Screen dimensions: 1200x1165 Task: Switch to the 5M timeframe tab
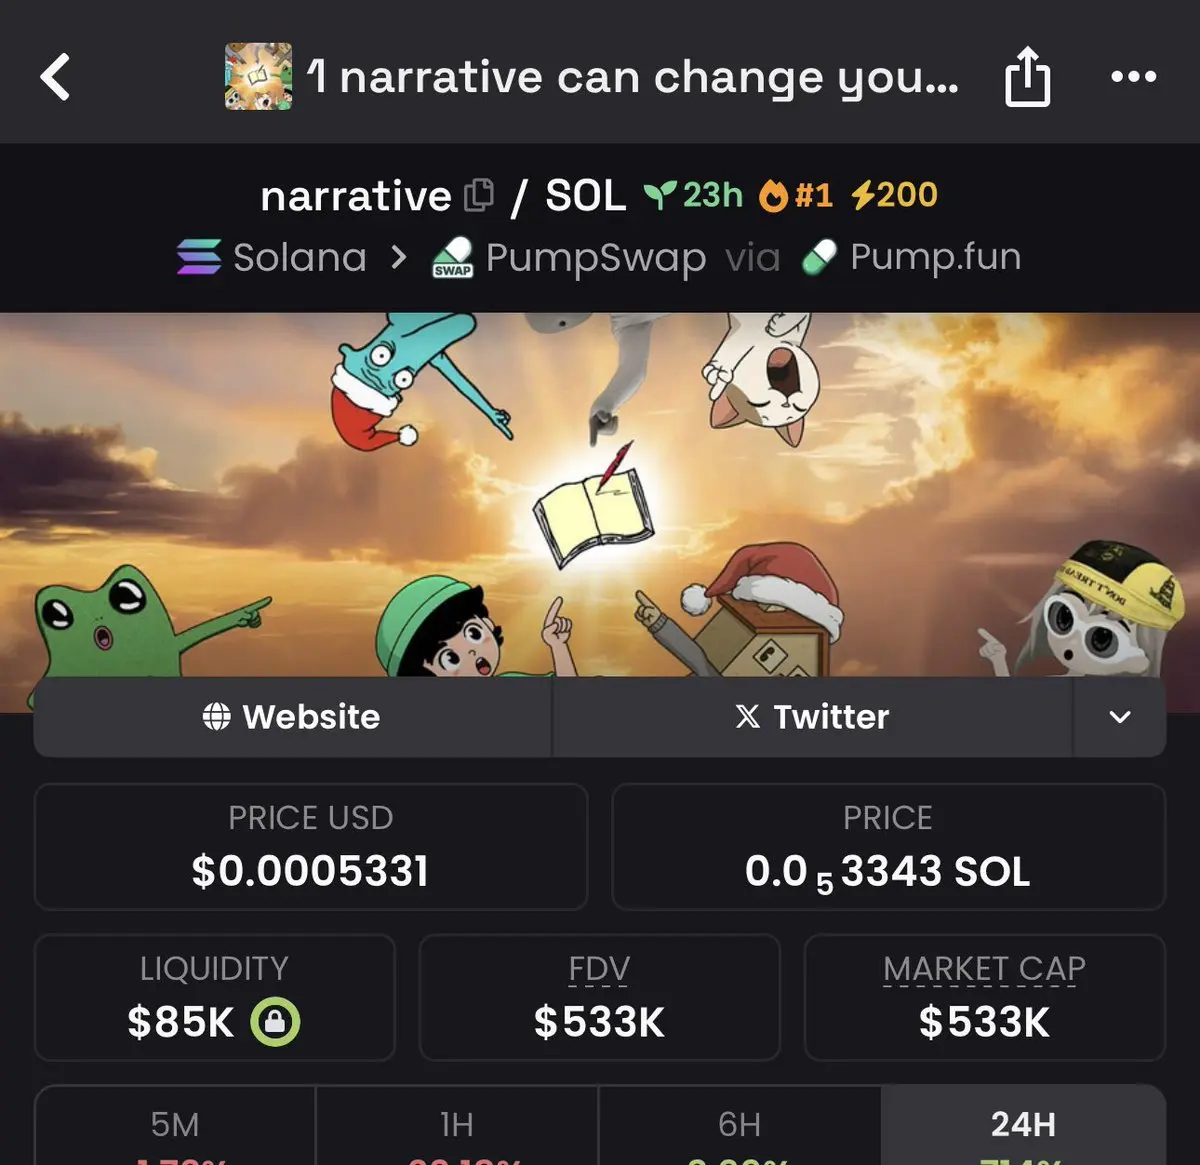(175, 1126)
